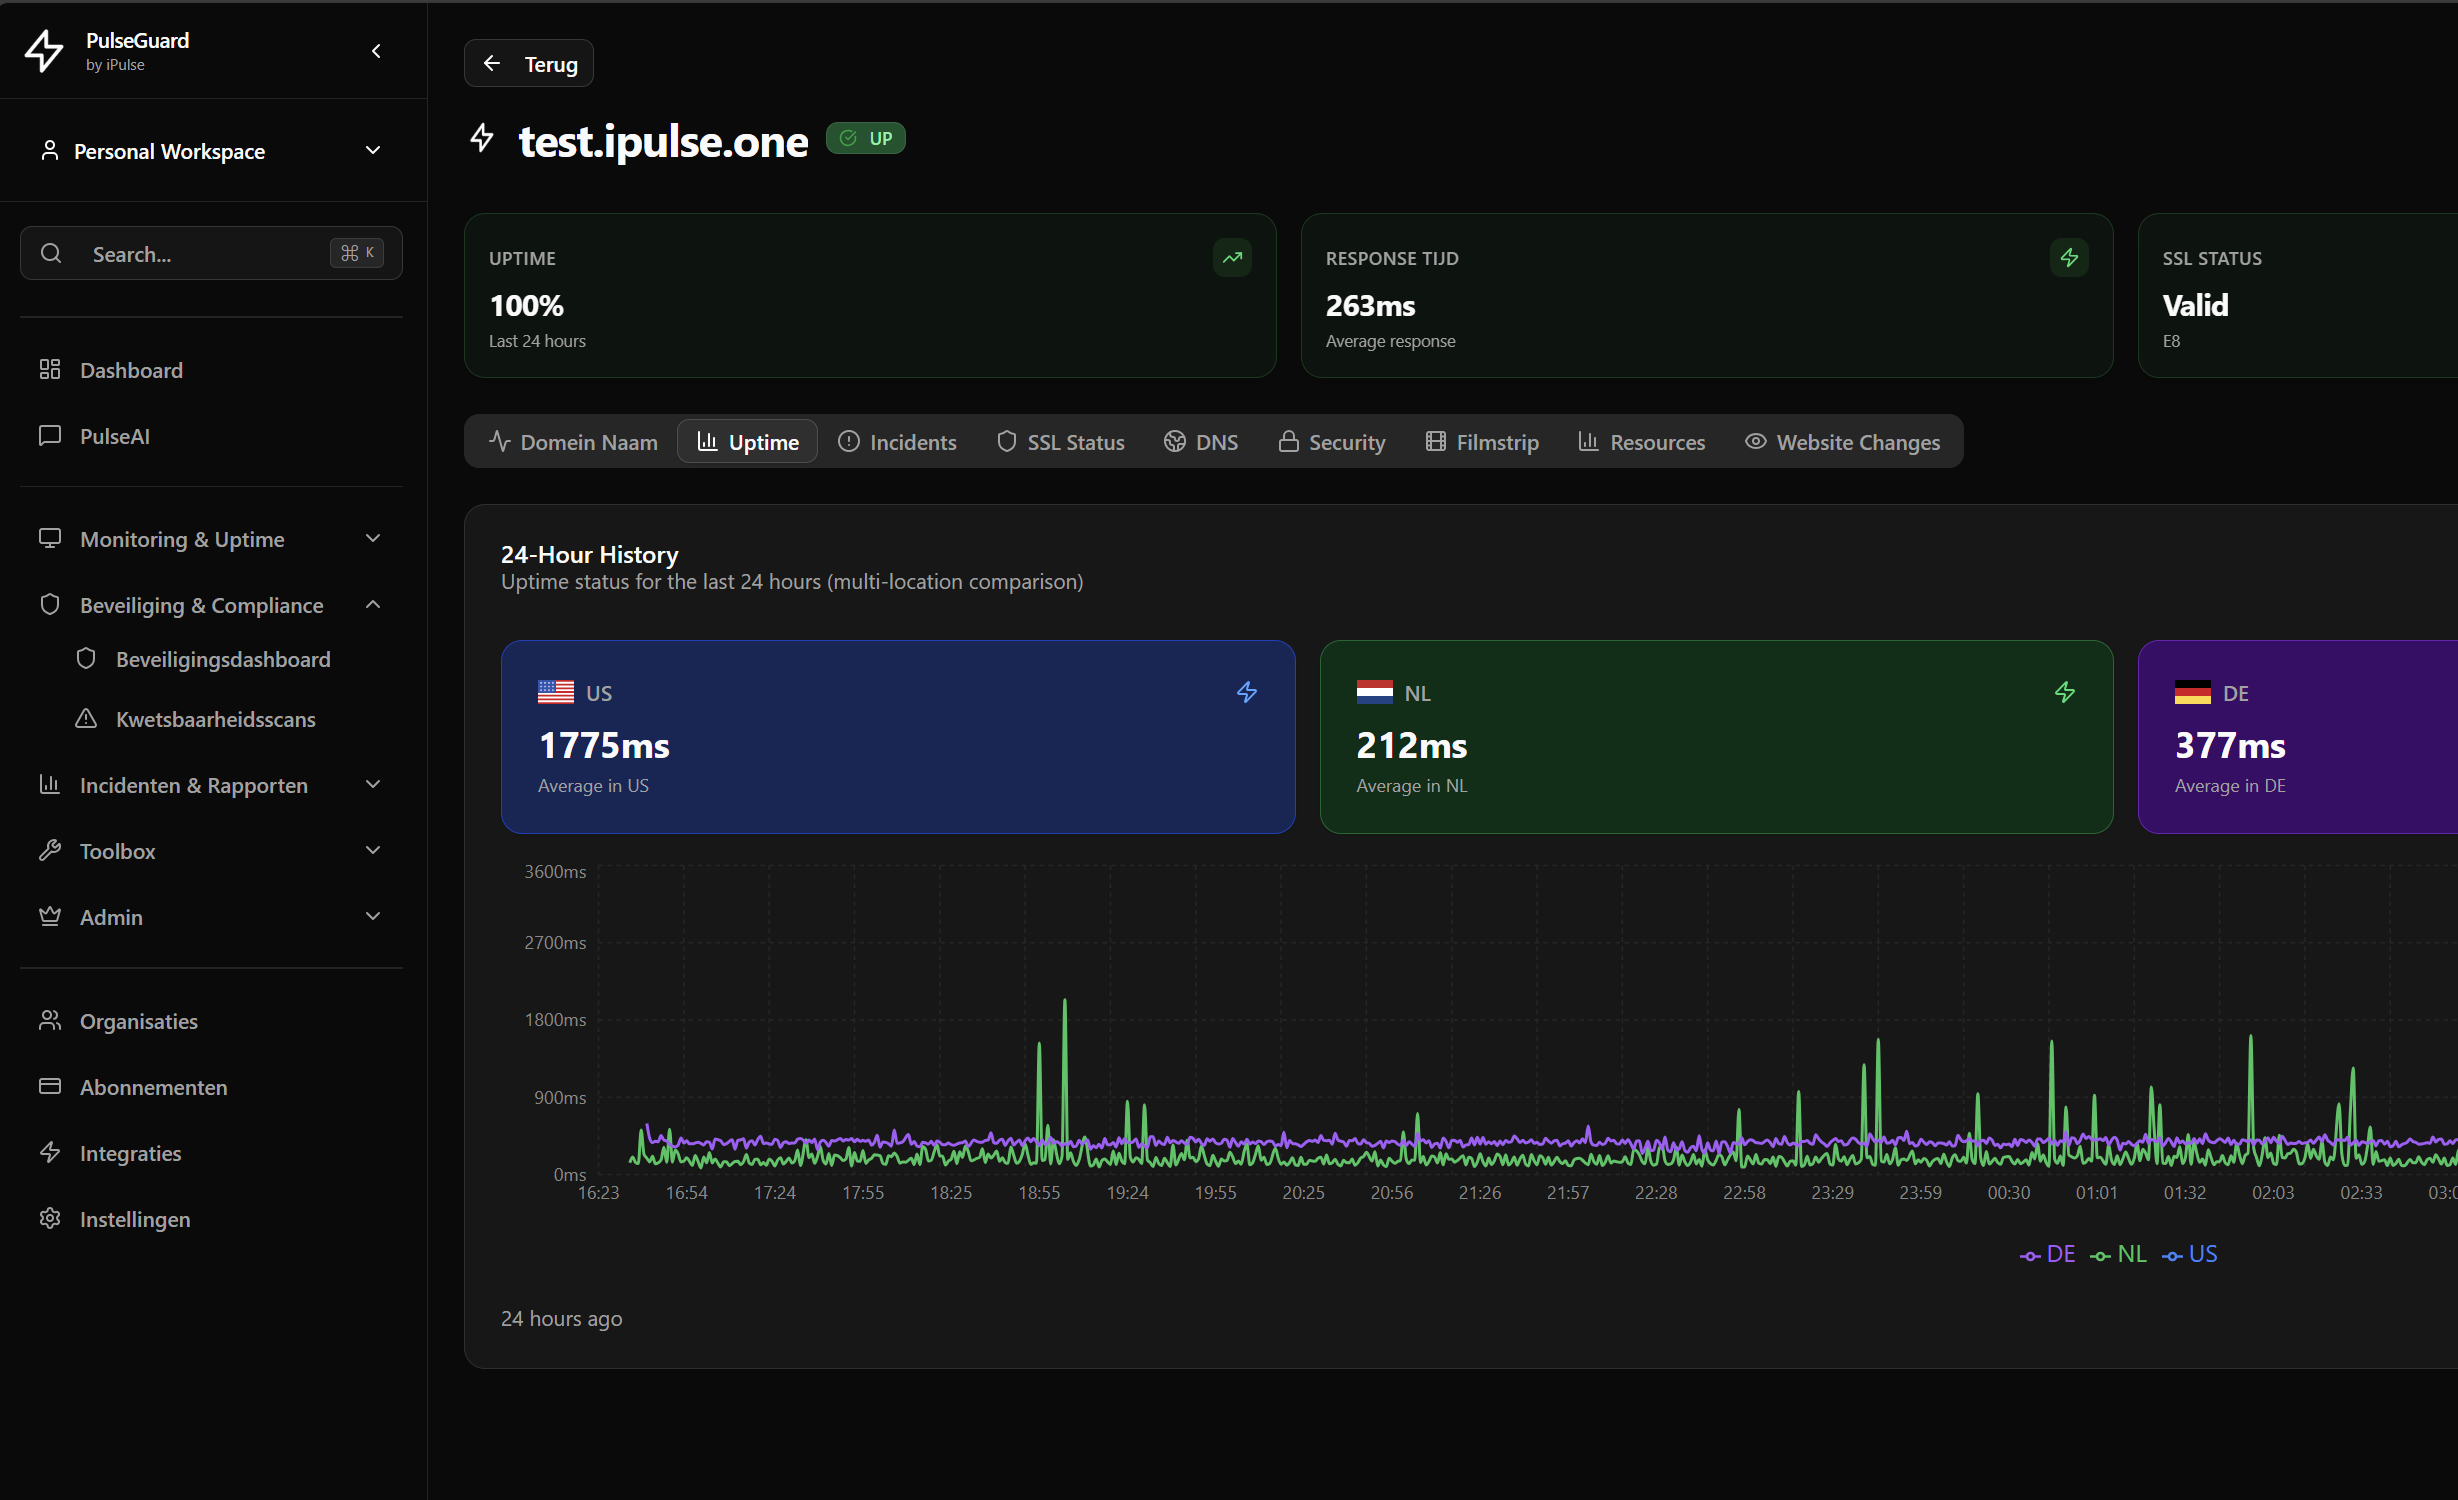
Task: Switch to the DNS tab
Action: 1201,442
